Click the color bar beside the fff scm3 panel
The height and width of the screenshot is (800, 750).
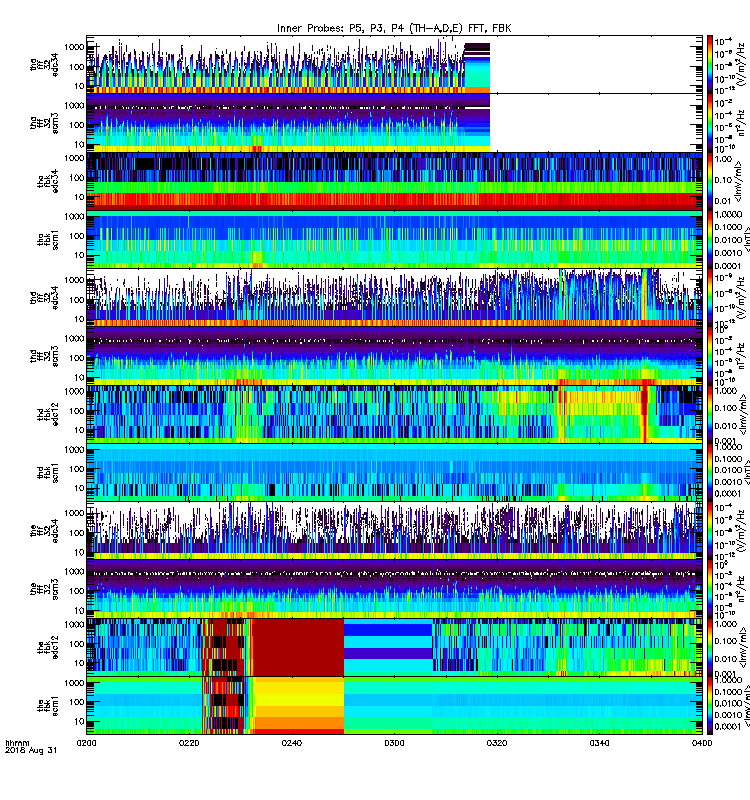(710, 589)
